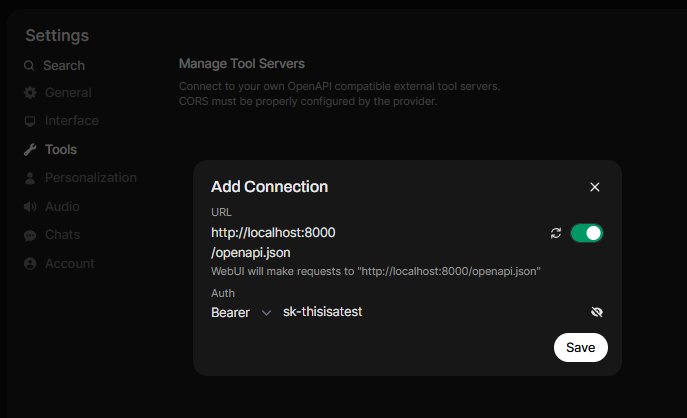The width and height of the screenshot is (687, 418).
Task: Save the new connection
Action: click(581, 347)
